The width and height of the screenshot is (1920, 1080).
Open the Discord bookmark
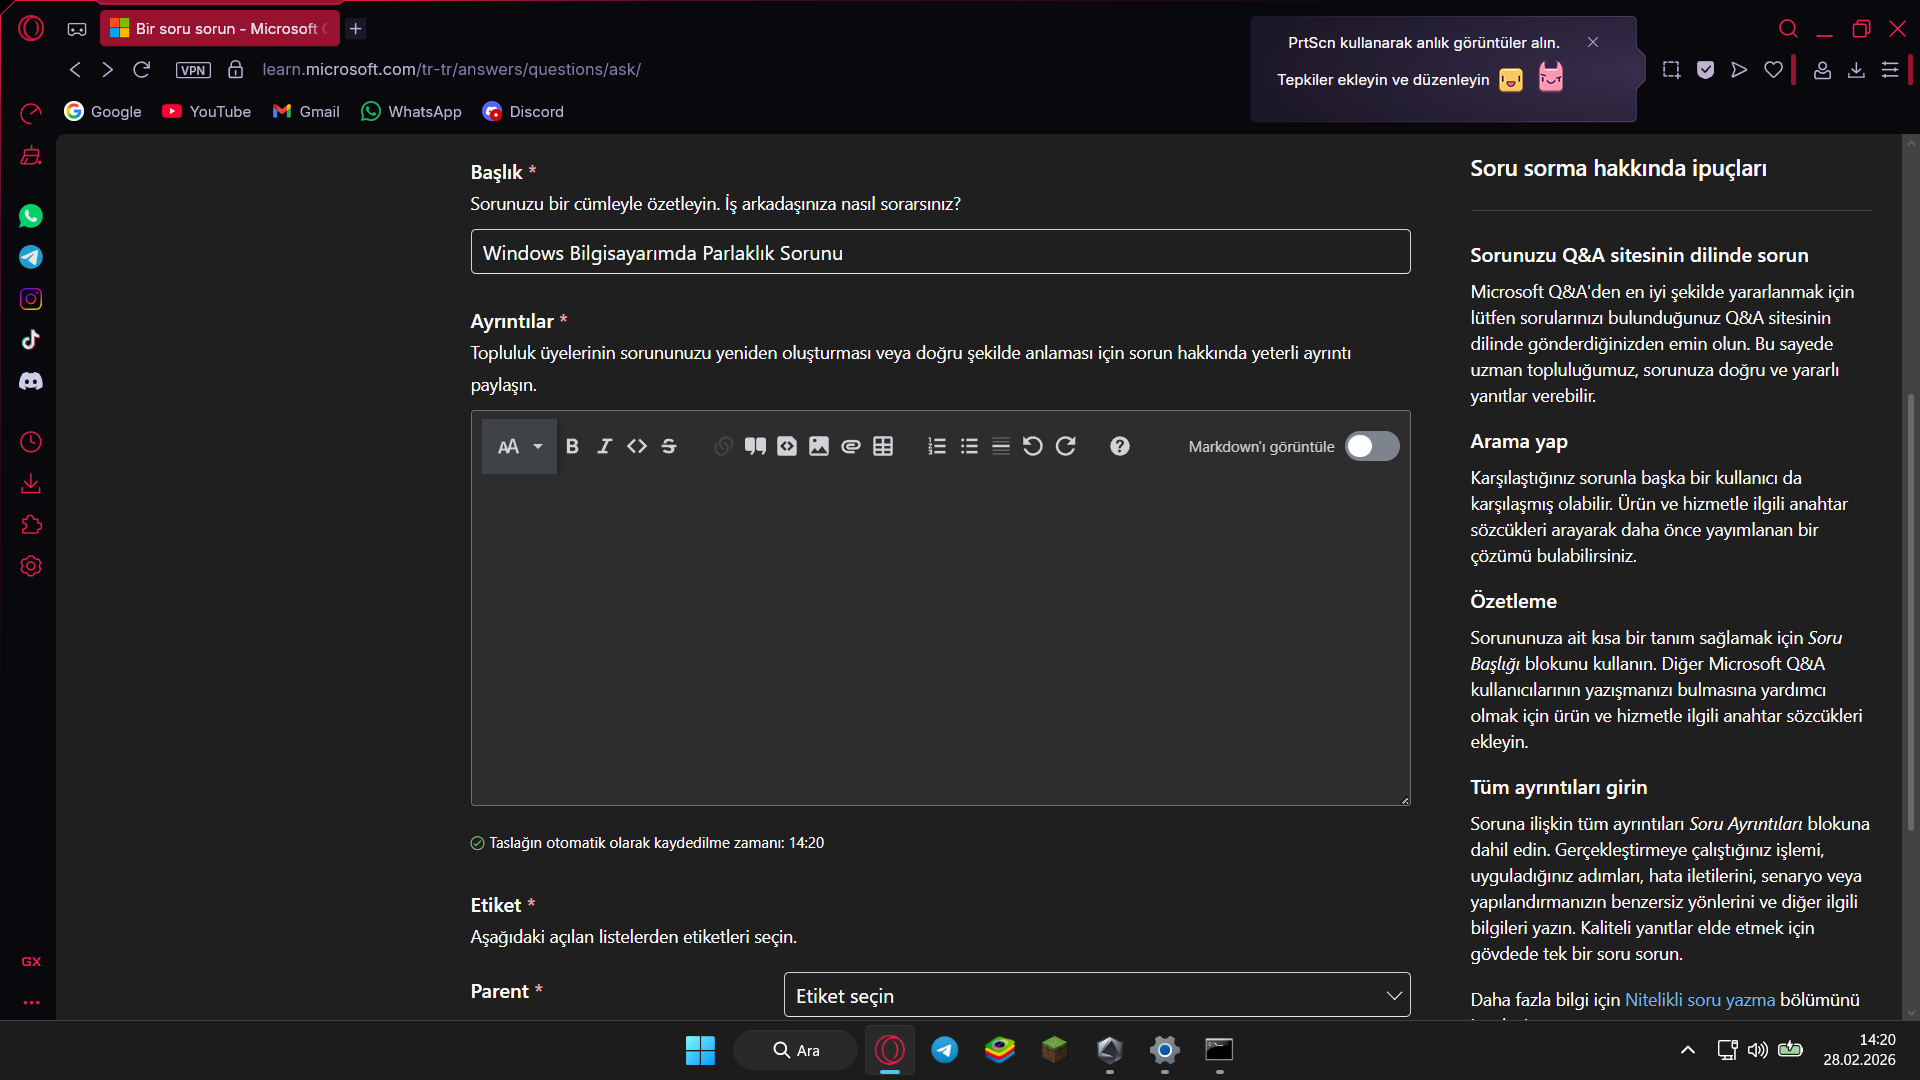pos(523,112)
